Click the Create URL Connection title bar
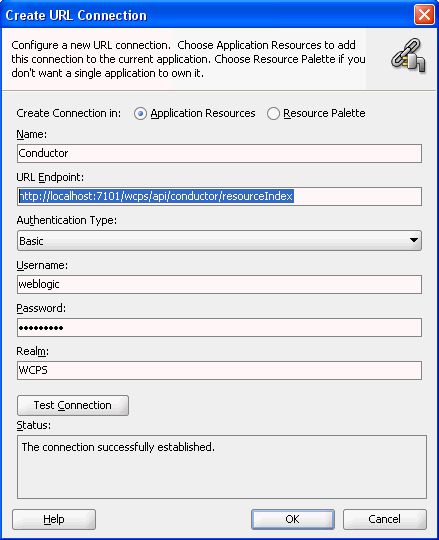This screenshot has height=540, width=439. [207, 15]
